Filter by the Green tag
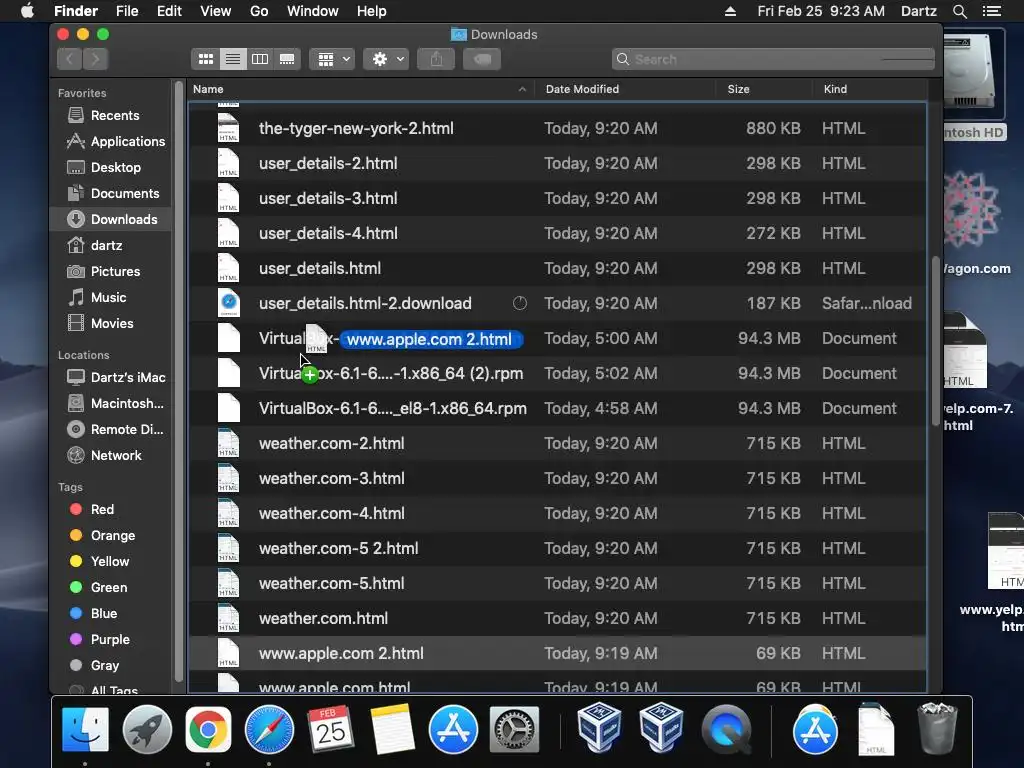 pos(108,588)
